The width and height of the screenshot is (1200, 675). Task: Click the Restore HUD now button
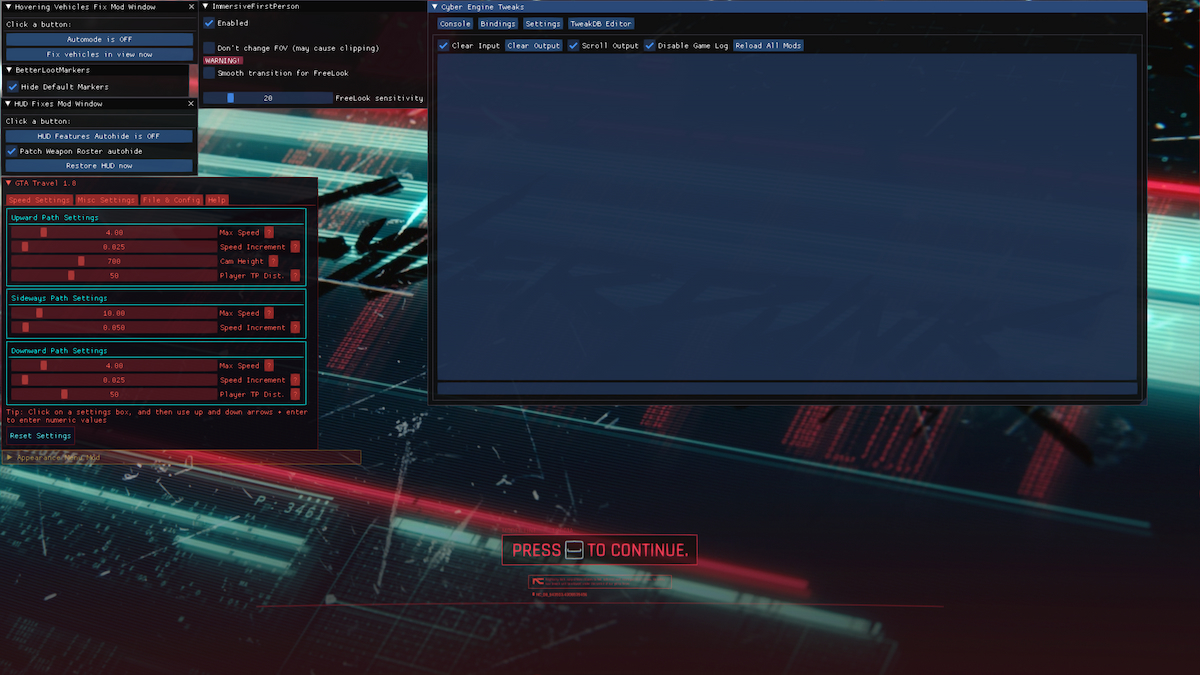99,166
